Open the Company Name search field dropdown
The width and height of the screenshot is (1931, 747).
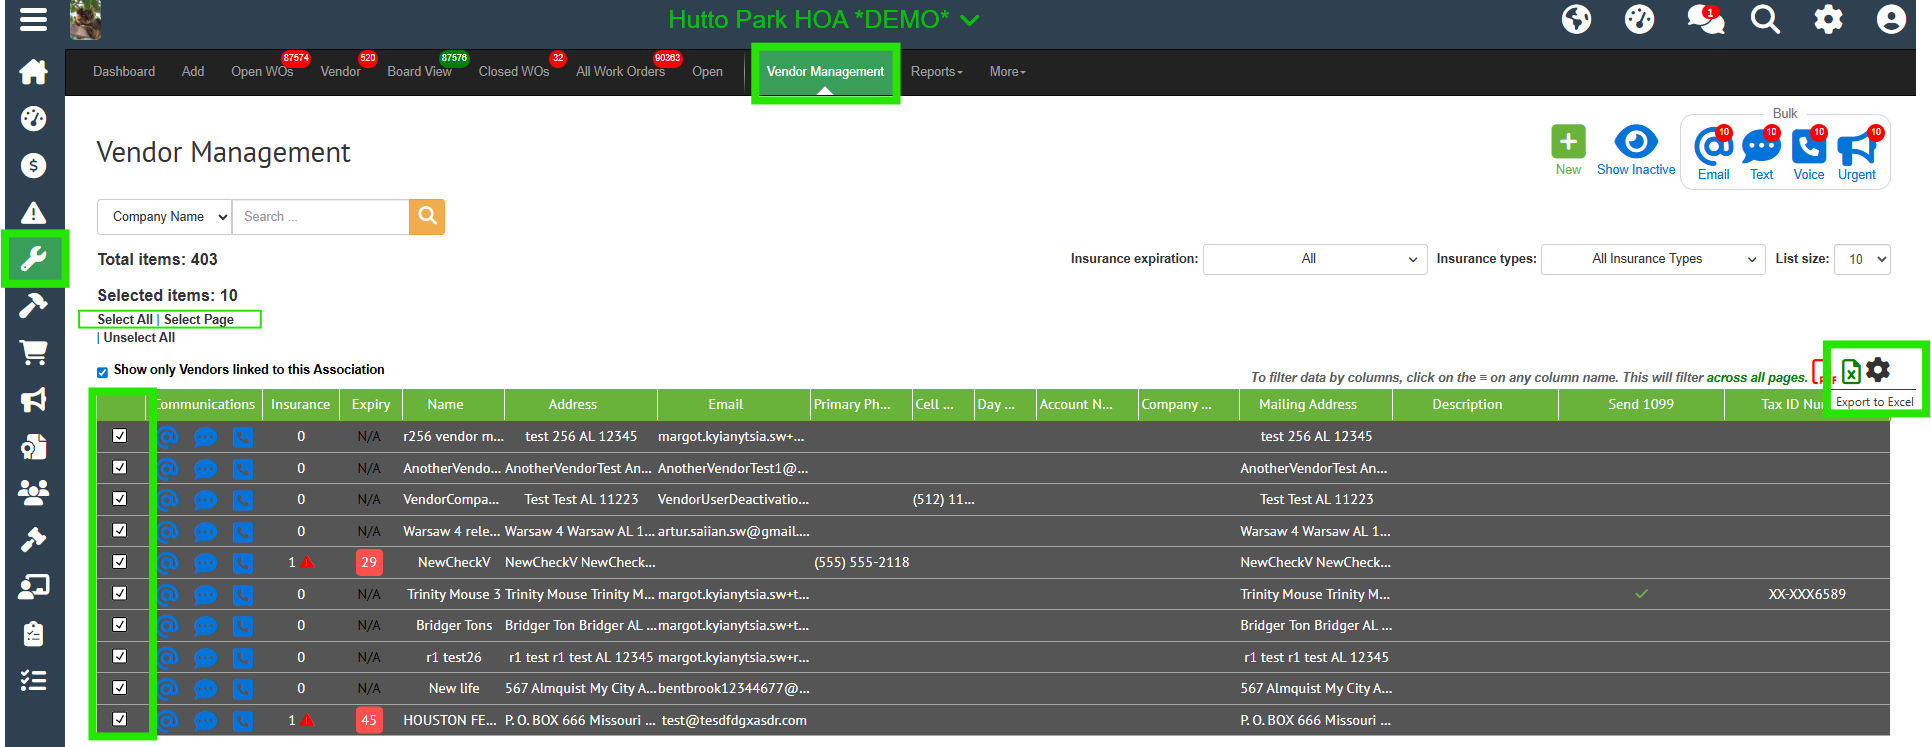(165, 217)
